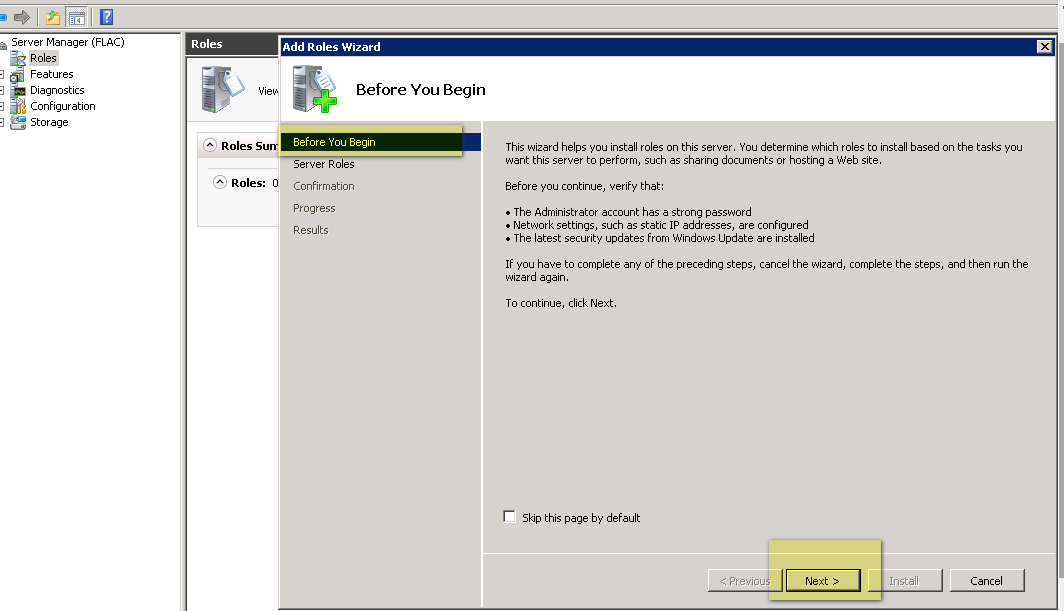The height and width of the screenshot is (611, 1064).
Task: Expand the Storage tree node
Action: (2, 123)
